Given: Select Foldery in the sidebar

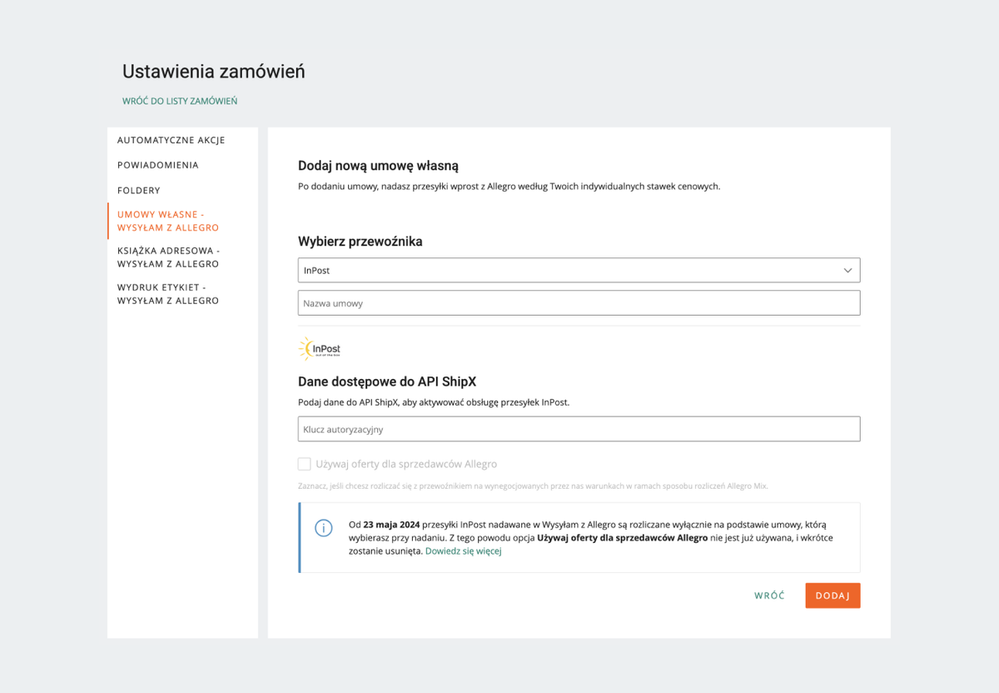Looking at the screenshot, I should point(139,190).
